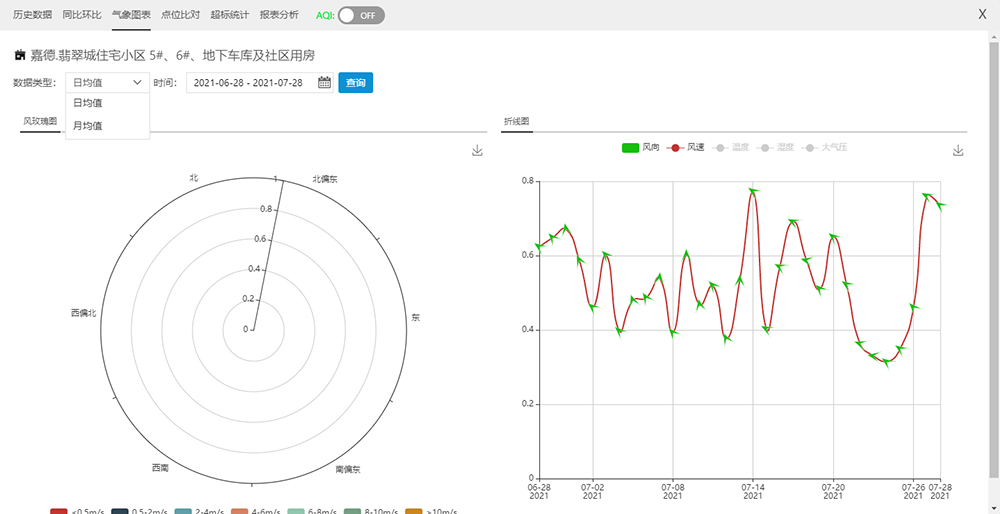The image size is (1000, 514).
Task: Download the wind rose chart image
Action: [x=477, y=151]
